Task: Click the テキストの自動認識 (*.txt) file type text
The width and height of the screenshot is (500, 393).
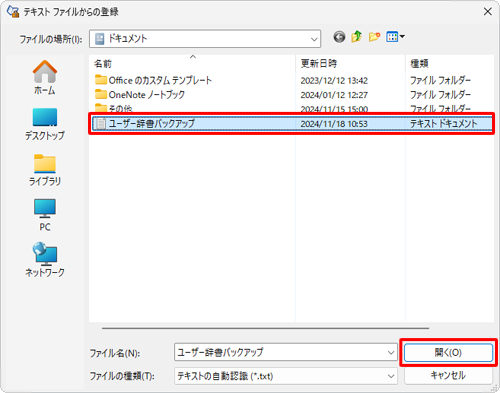Action: (225, 376)
